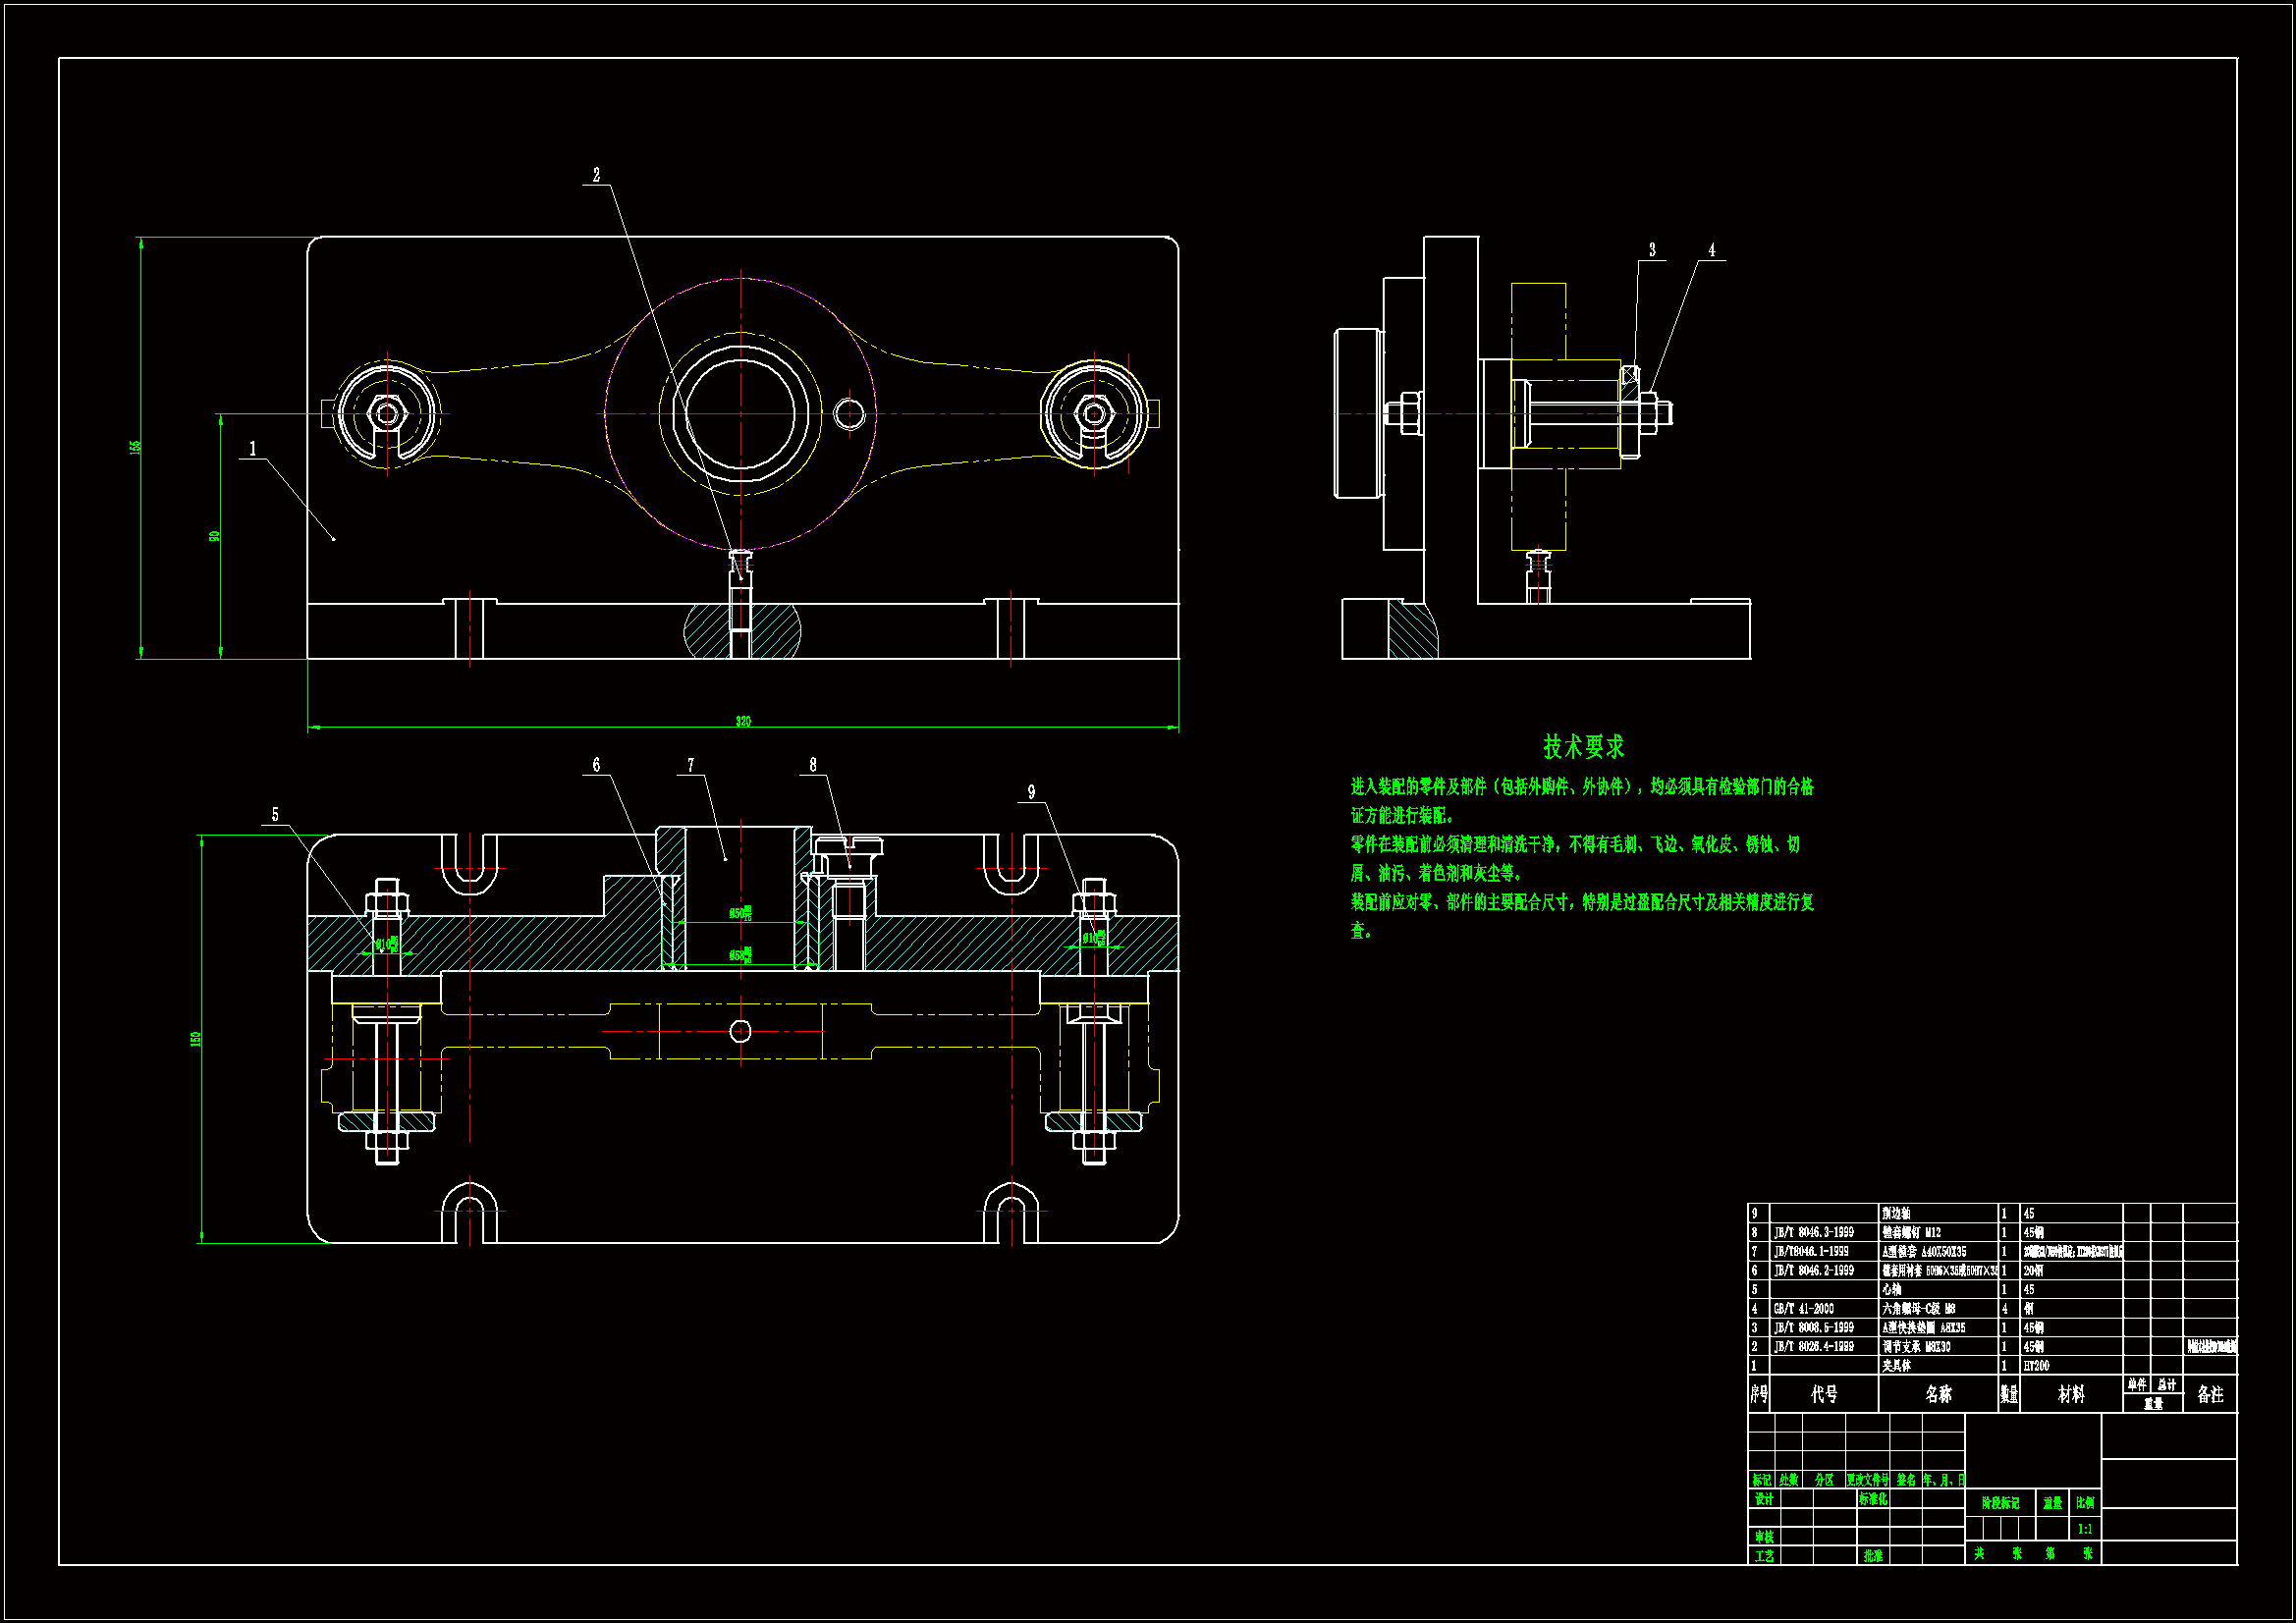Click the 技术要求 heading text
Image resolution: width=2296 pixels, height=1623 pixels.
click(x=1583, y=746)
